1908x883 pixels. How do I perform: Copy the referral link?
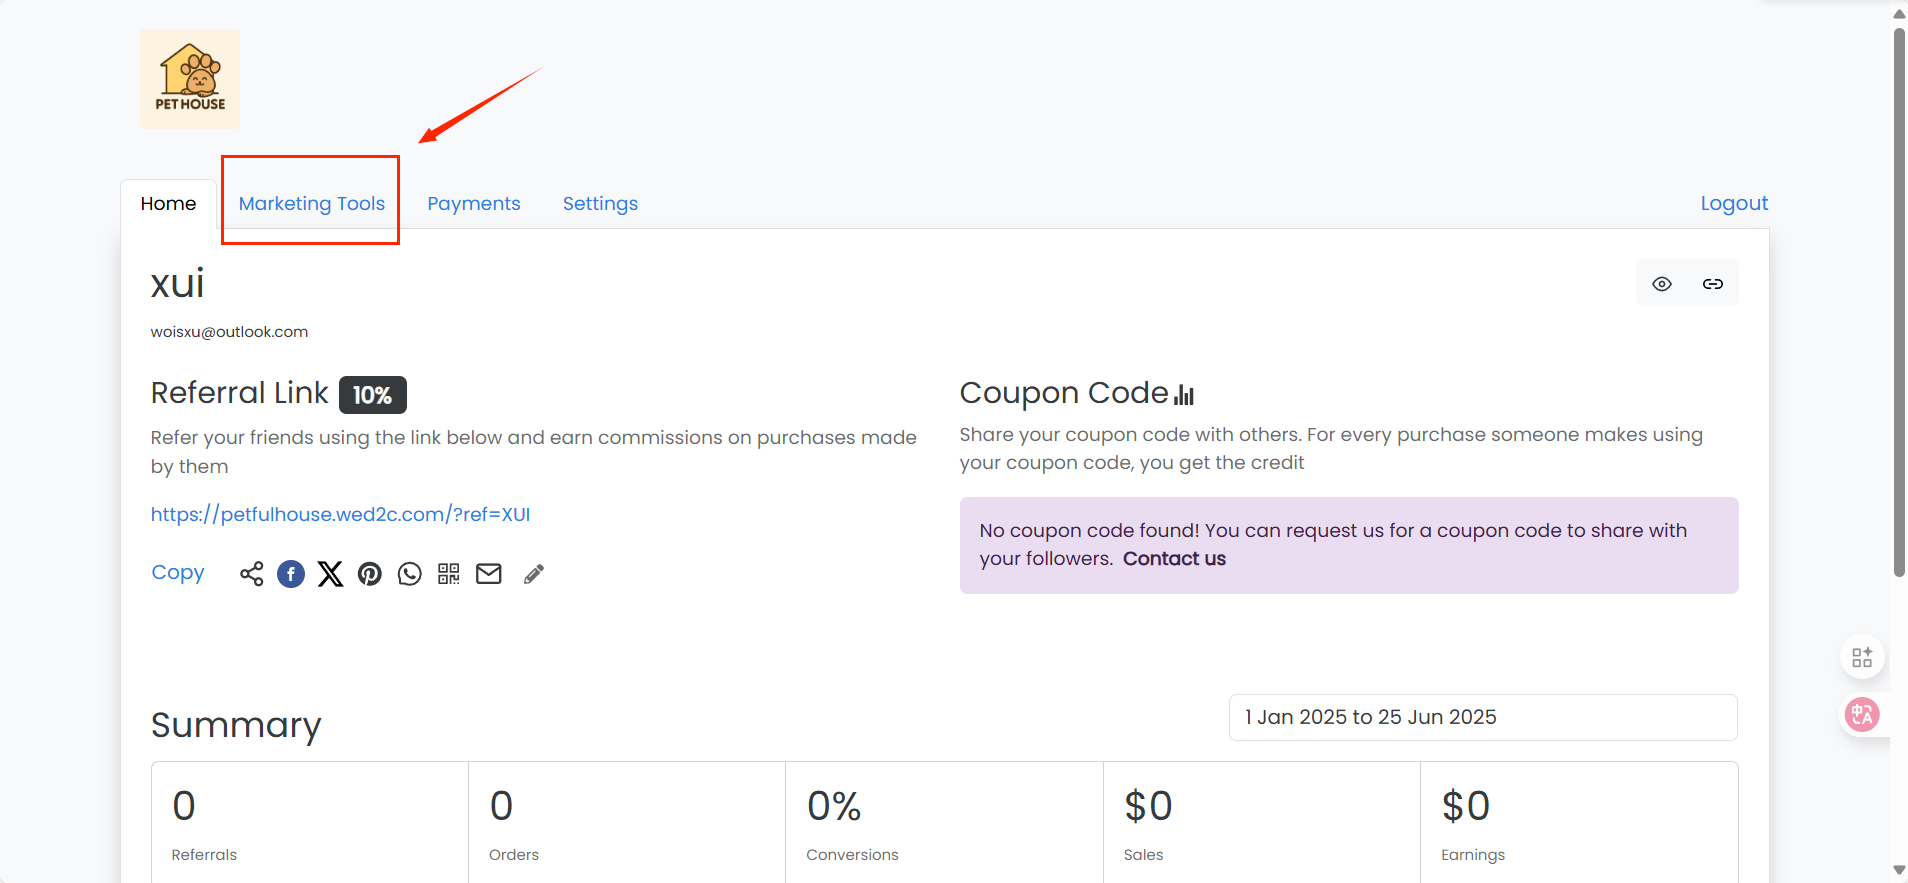tap(178, 572)
